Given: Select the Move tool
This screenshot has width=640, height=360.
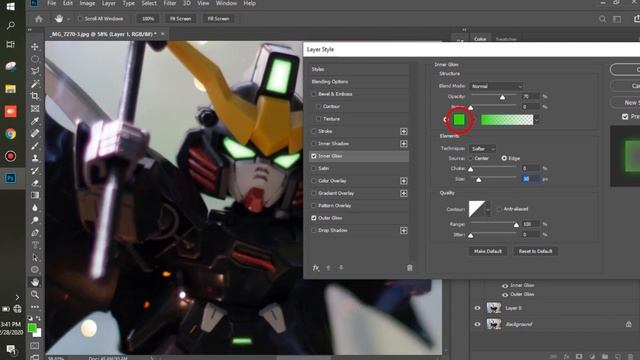Looking at the screenshot, I should [x=35, y=47].
